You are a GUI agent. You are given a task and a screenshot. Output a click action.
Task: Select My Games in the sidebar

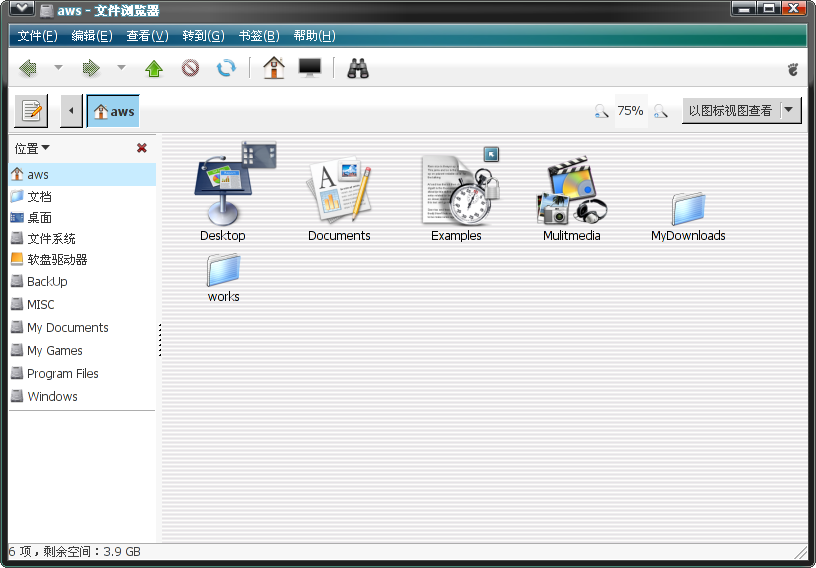pyautogui.click(x=82, y=350)
